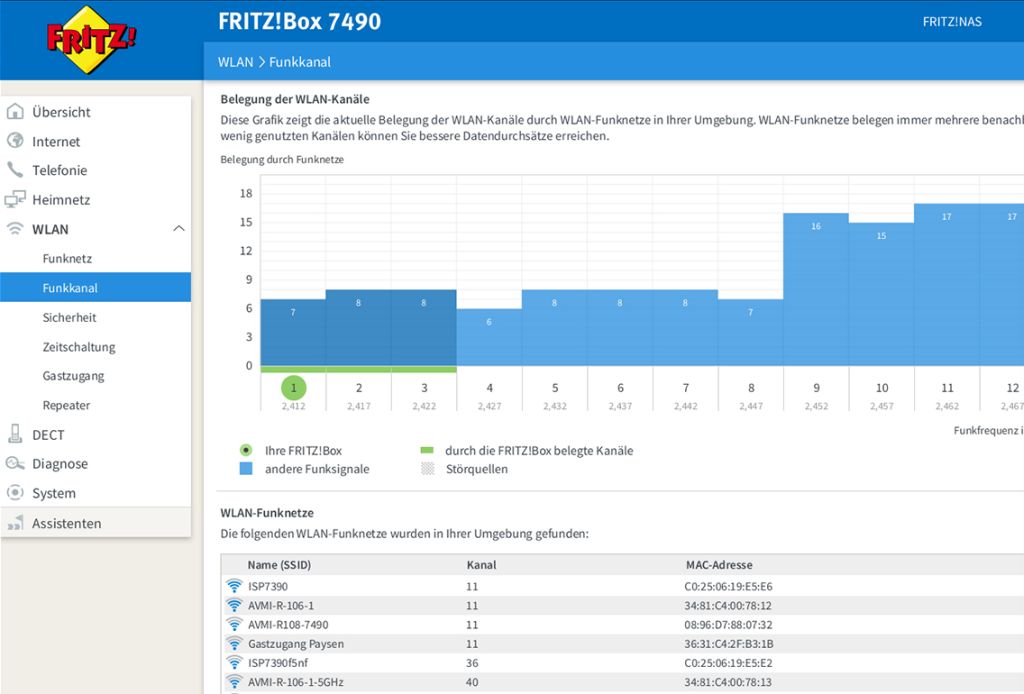
Task: Open the FRITZ!NAS link
Action: [952, 22]
